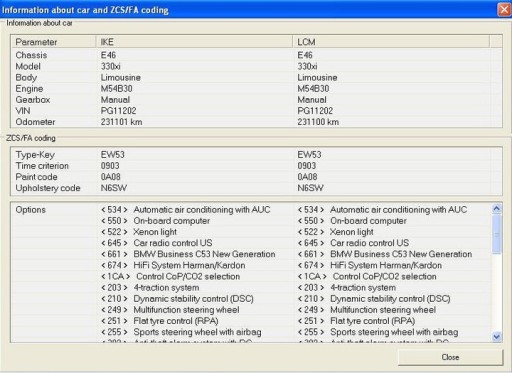Select LCM option 661 BMW Business C53
The width and height of the screenshot is (512, 373).
[x=385, y=254]
